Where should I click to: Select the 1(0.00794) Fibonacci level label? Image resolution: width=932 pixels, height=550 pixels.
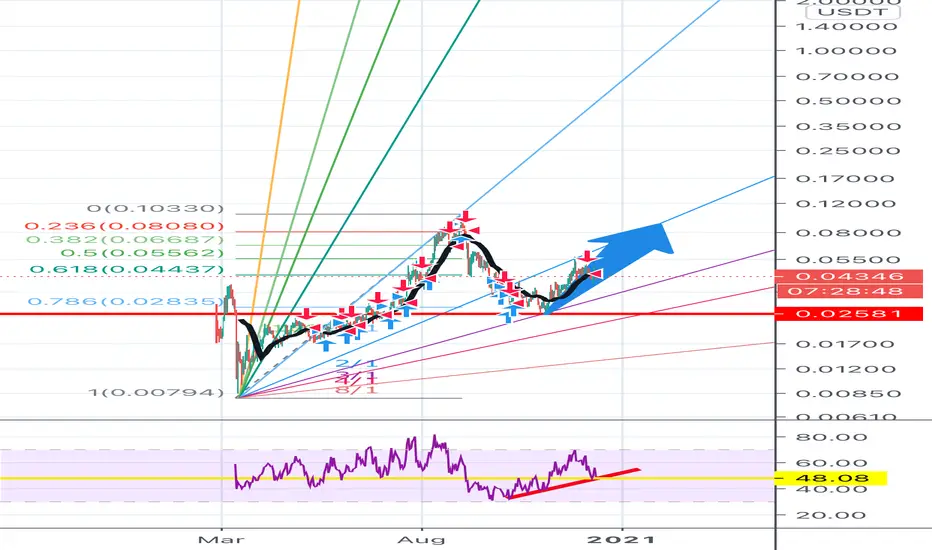point(156,393)
